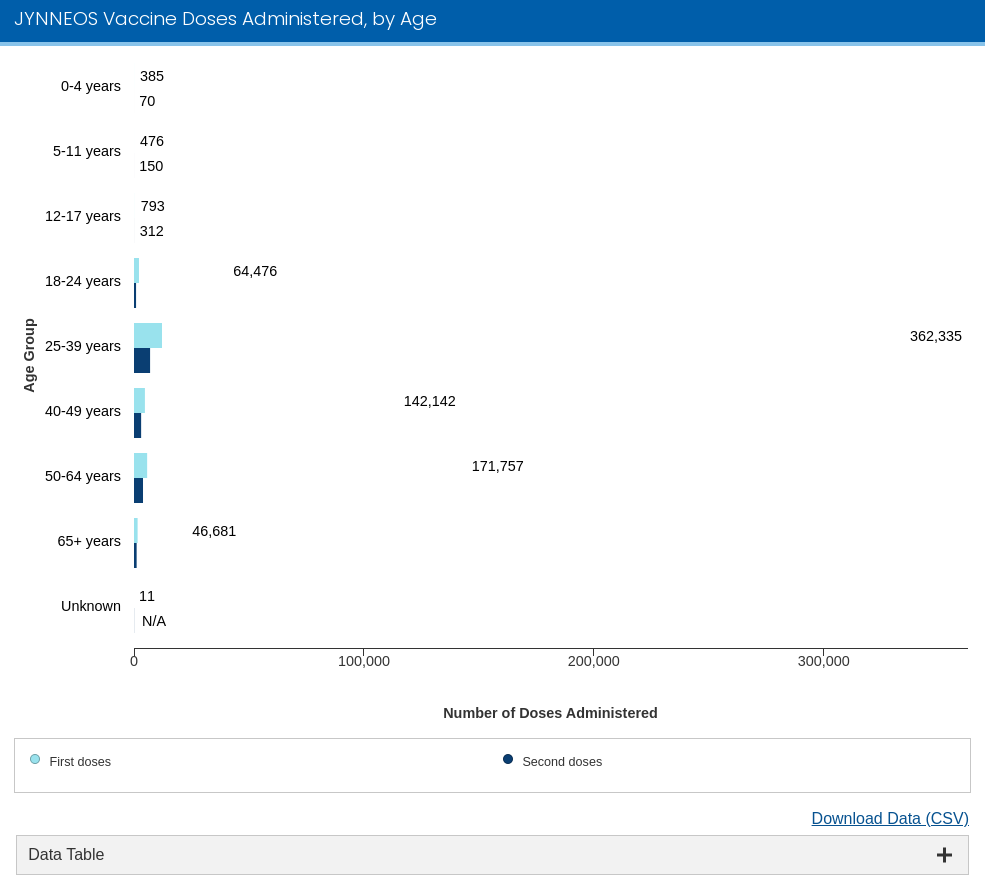Click the 362,335 data label
Screen dimensions: 985x883
[x=935, y=336]
